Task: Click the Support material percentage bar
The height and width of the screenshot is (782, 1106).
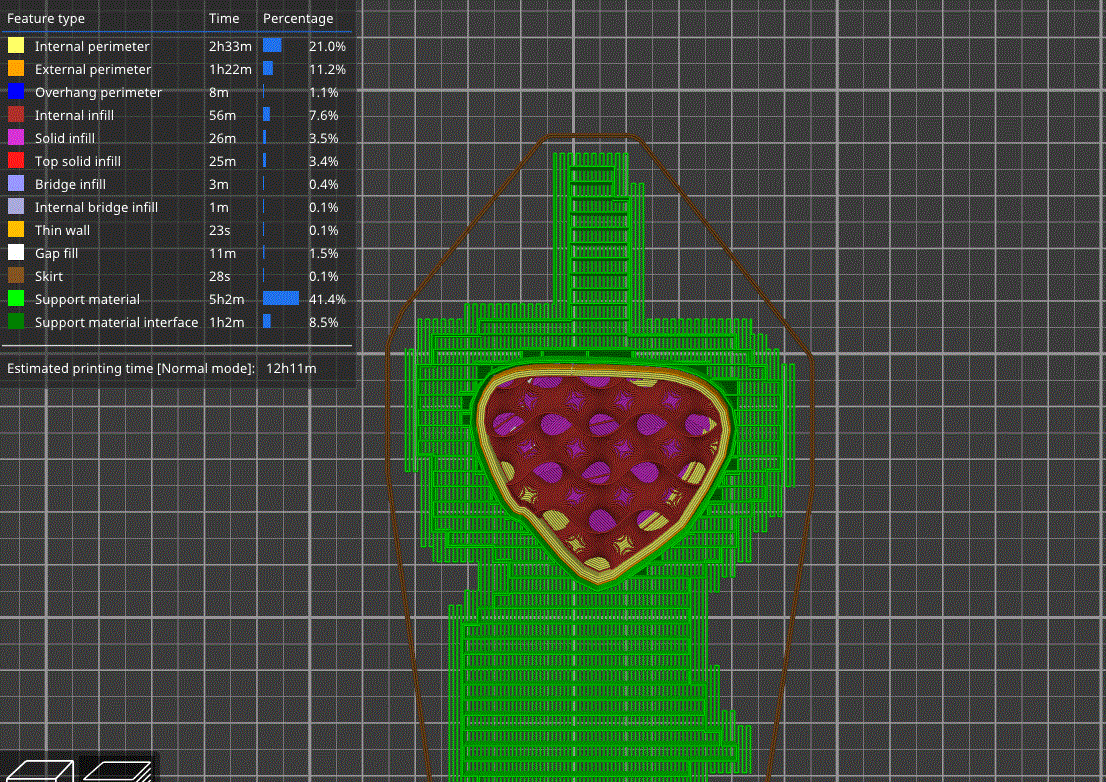Action: click(x=281, y=298)
